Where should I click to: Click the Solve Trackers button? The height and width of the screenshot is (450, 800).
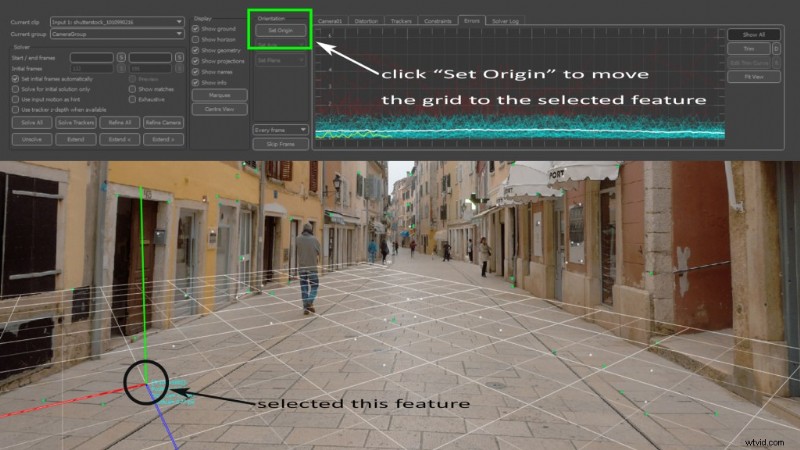(x=76, y=122)
